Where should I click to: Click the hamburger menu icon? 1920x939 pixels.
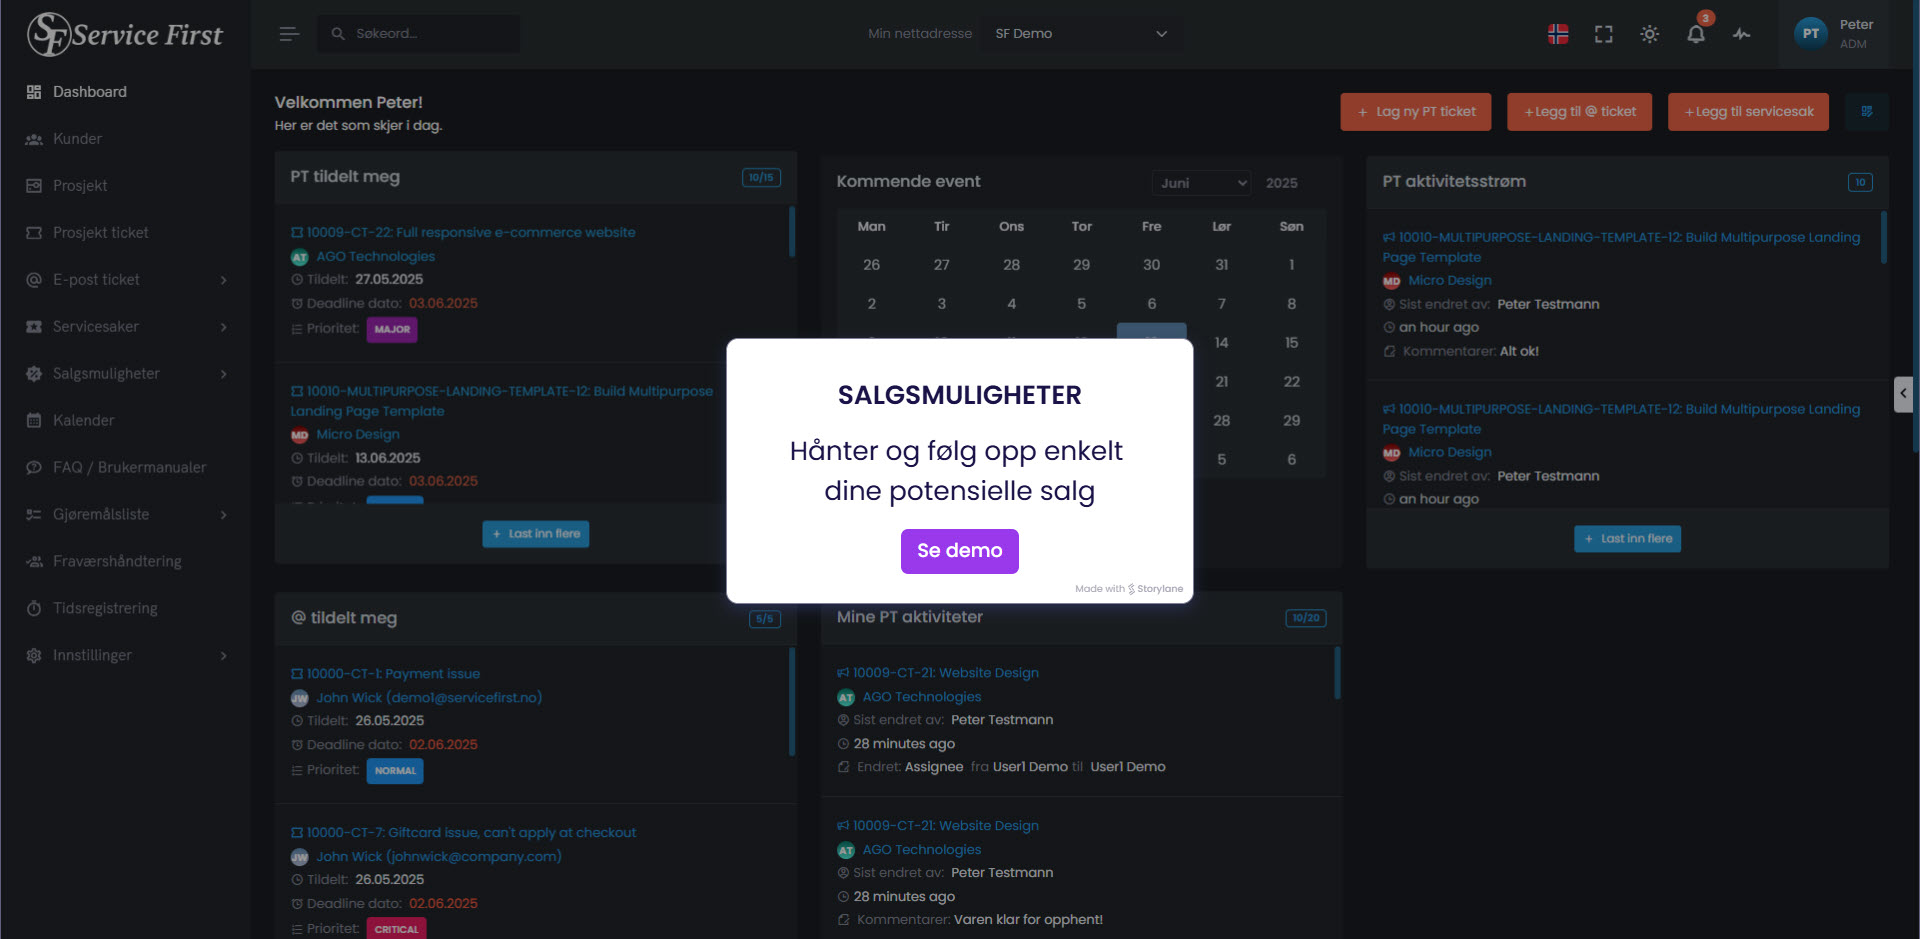pyautogui.click(x=289, y=34)
